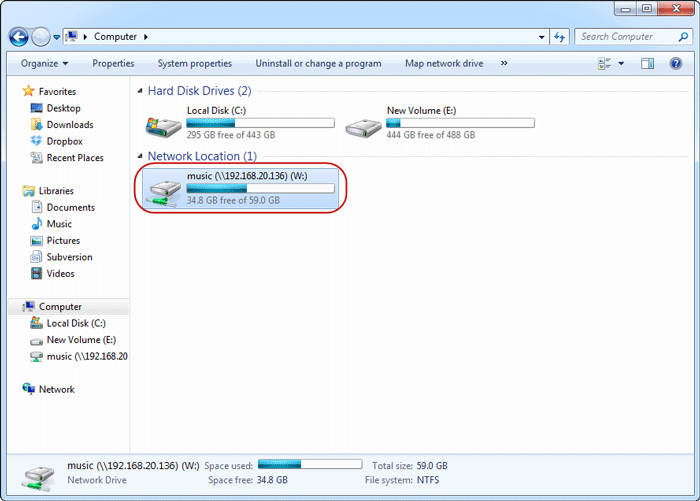Image resolution: width=700 pixels, height=501 pixels.
Task: Click the Network Location (1) heading
Action: click(202, 156)
